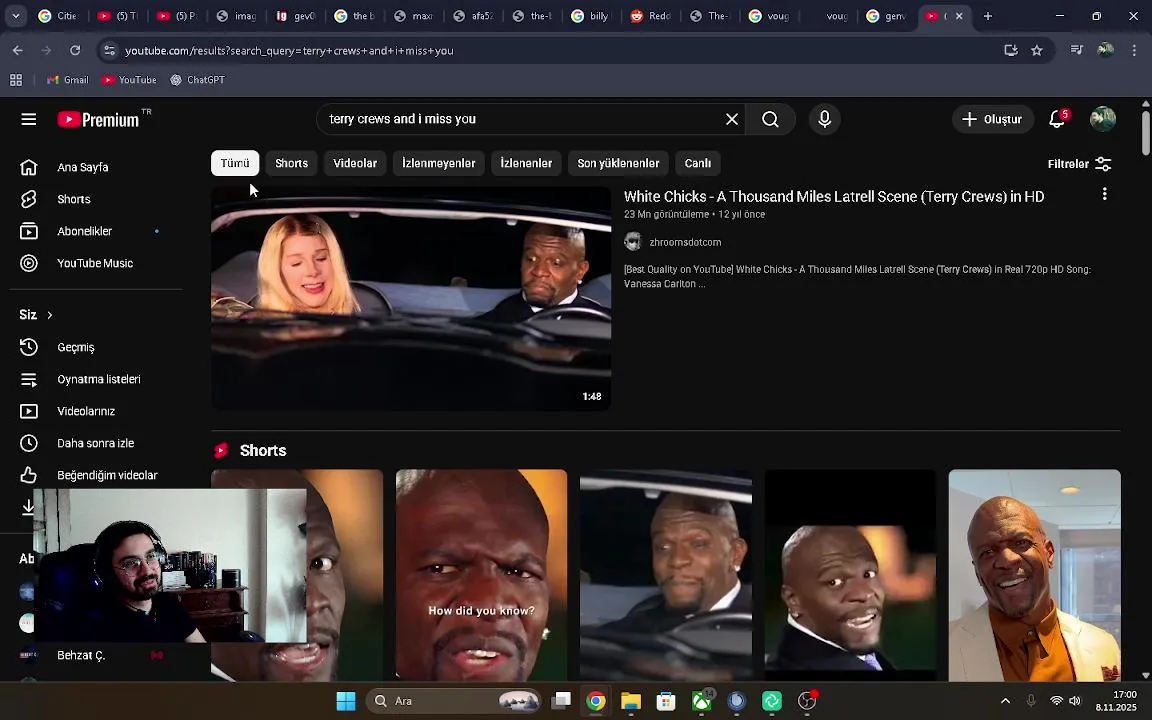Open the How did you know? Short
The image size is (1152, 720).
481,575
